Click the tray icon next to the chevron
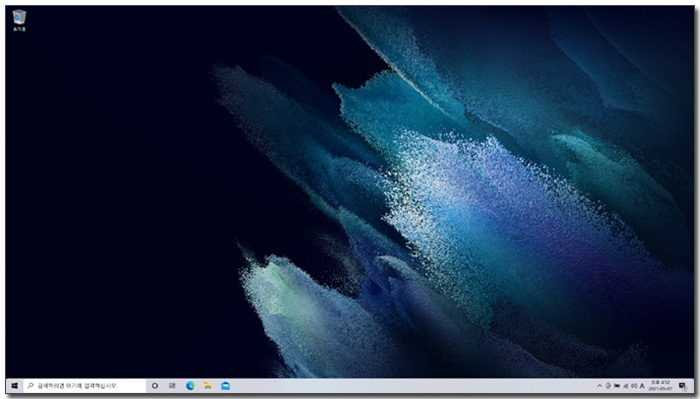Screen dimensions: 700x399 608,386
